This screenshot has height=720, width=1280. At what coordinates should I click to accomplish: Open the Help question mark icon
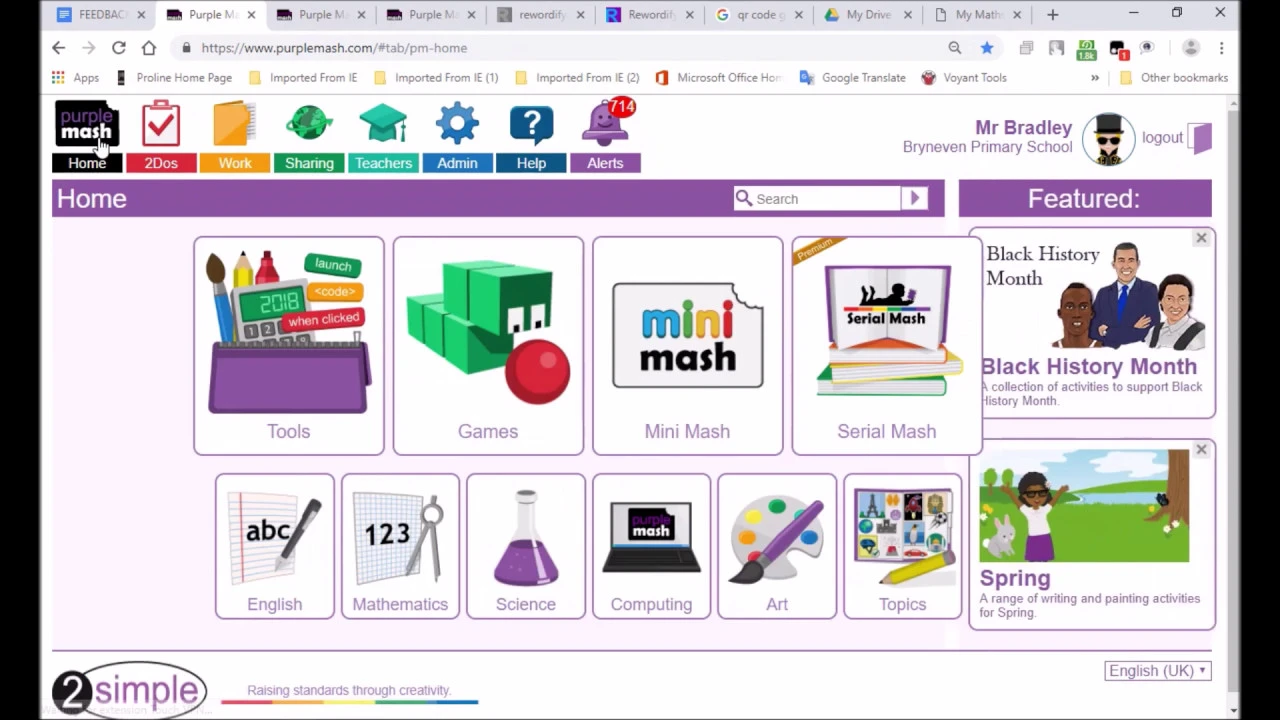(x=531, y=124)
